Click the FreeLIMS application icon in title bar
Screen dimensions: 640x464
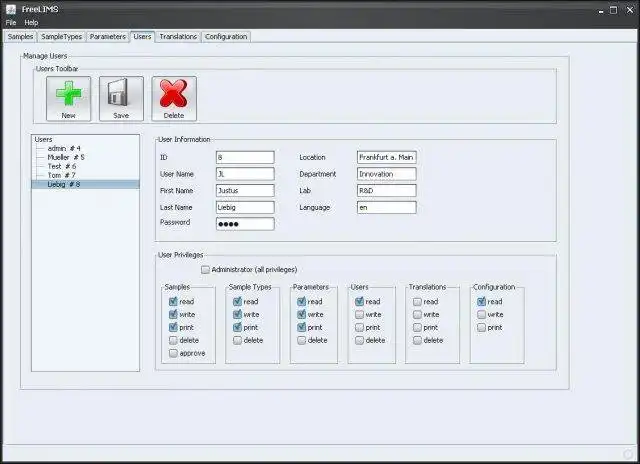pos(11,9)
